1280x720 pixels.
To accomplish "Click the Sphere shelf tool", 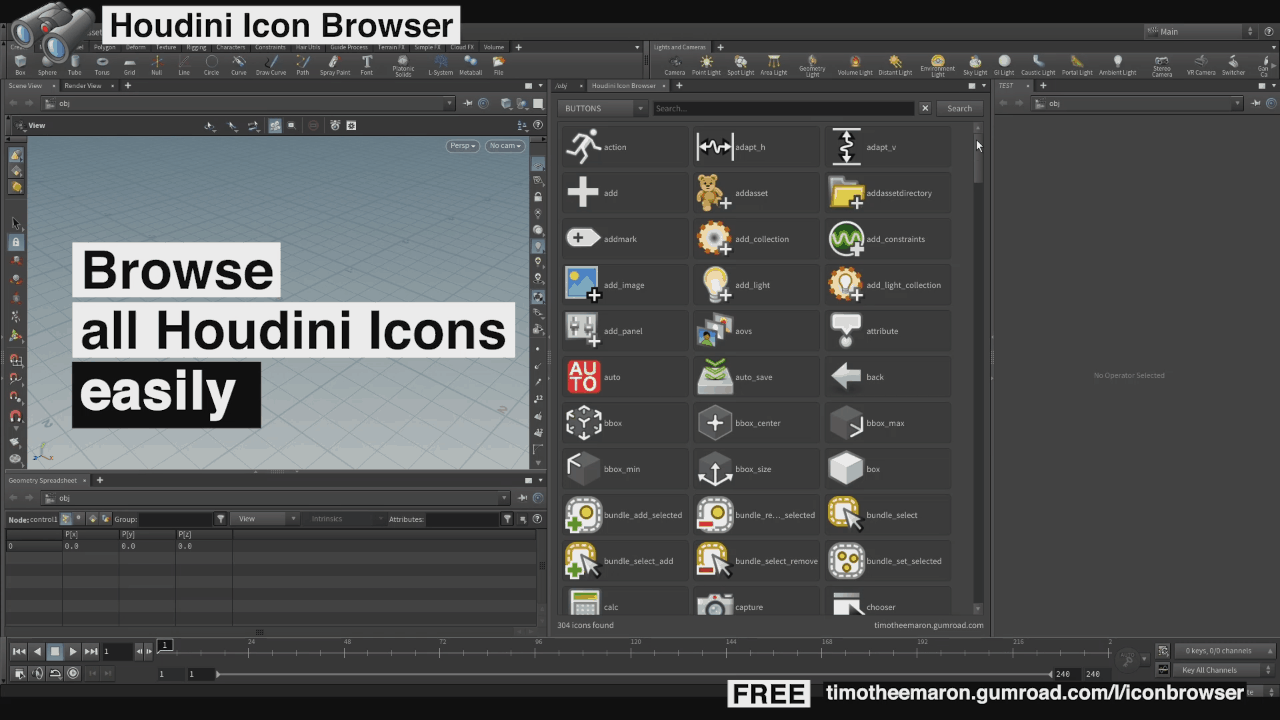I will coord(47,66).
